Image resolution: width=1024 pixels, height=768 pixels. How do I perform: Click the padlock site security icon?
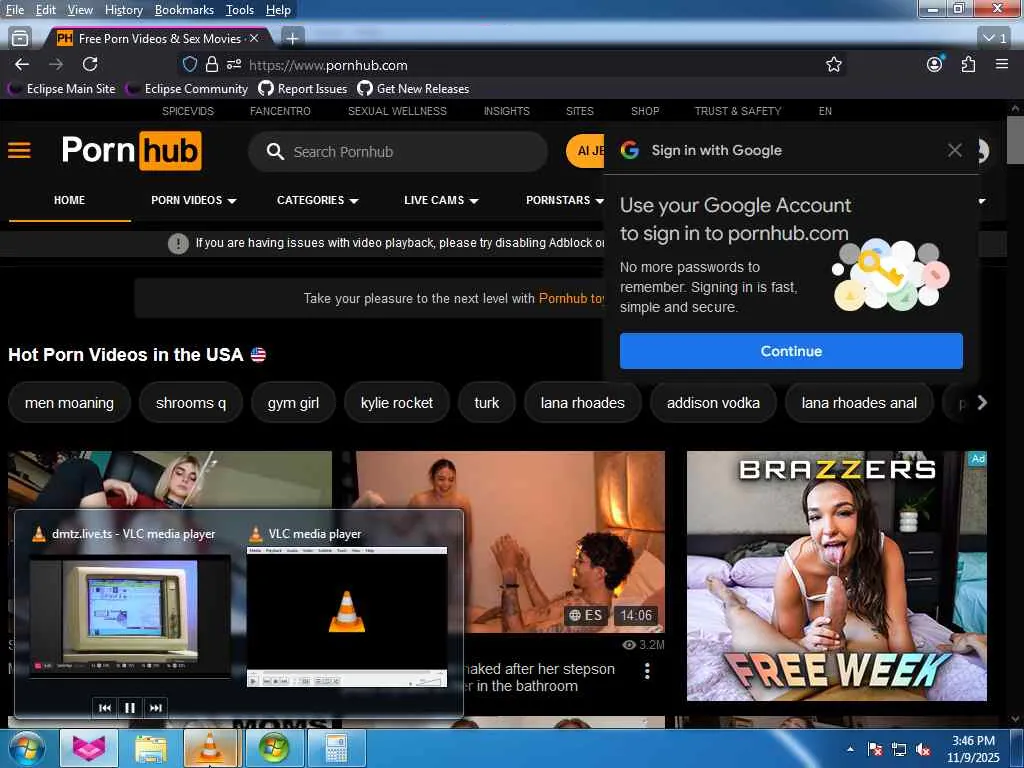tap(212, 65)
